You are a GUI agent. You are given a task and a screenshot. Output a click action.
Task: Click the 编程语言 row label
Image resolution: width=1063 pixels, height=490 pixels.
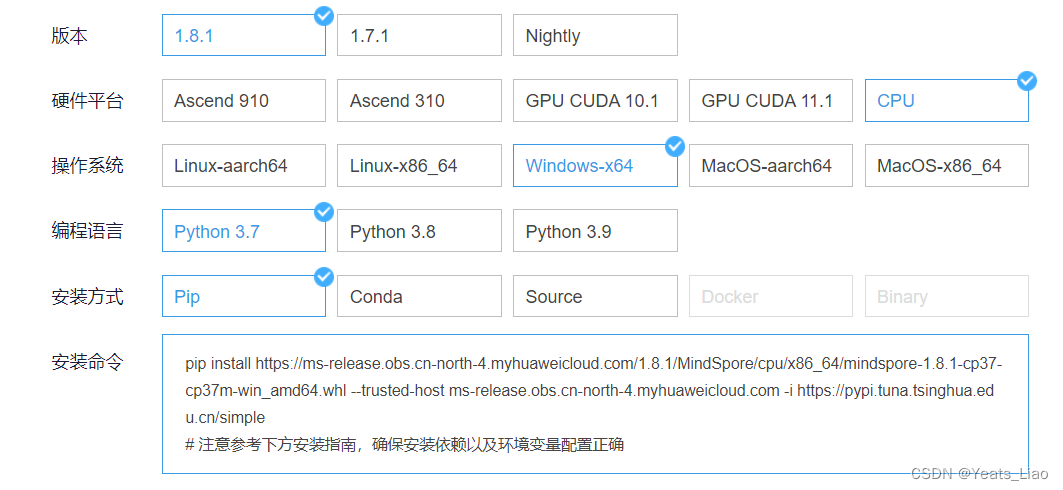pos(87,231)
